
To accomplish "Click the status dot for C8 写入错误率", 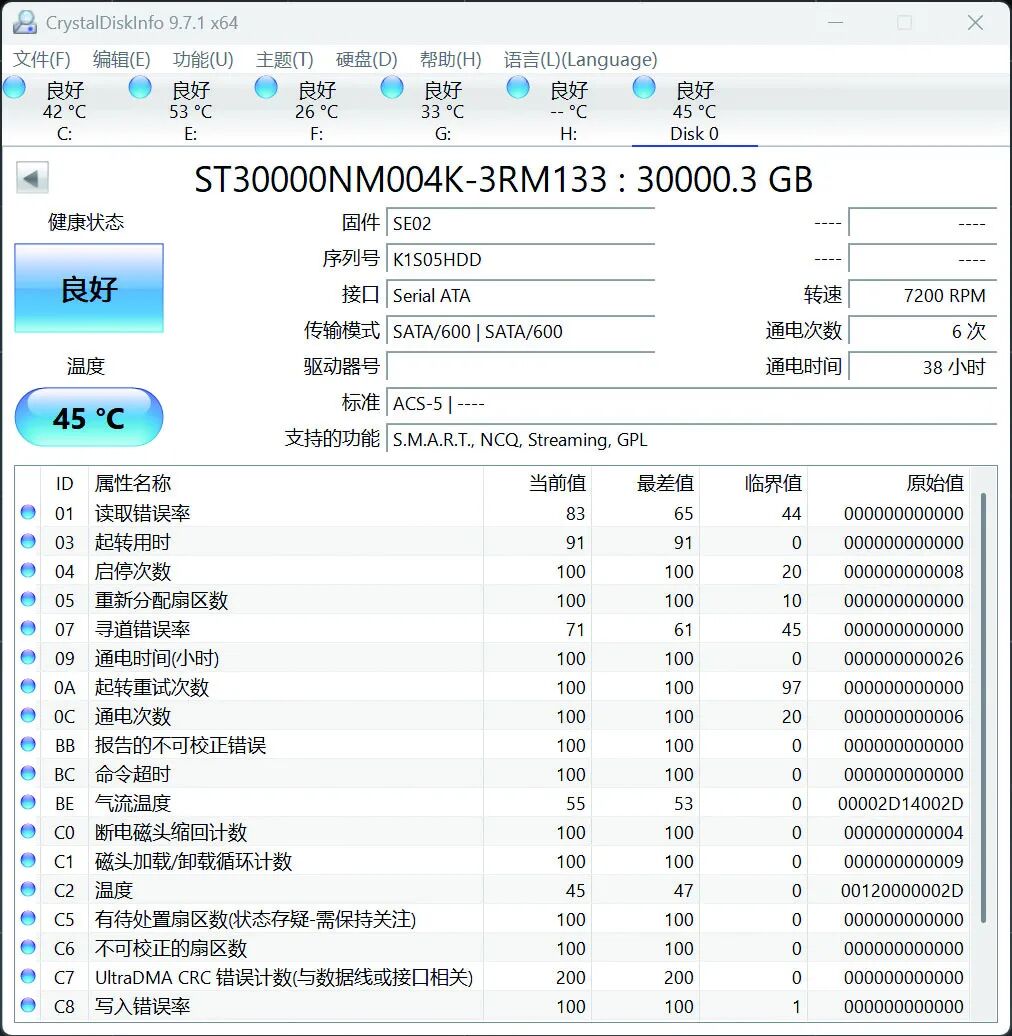I will [28, 1006].
